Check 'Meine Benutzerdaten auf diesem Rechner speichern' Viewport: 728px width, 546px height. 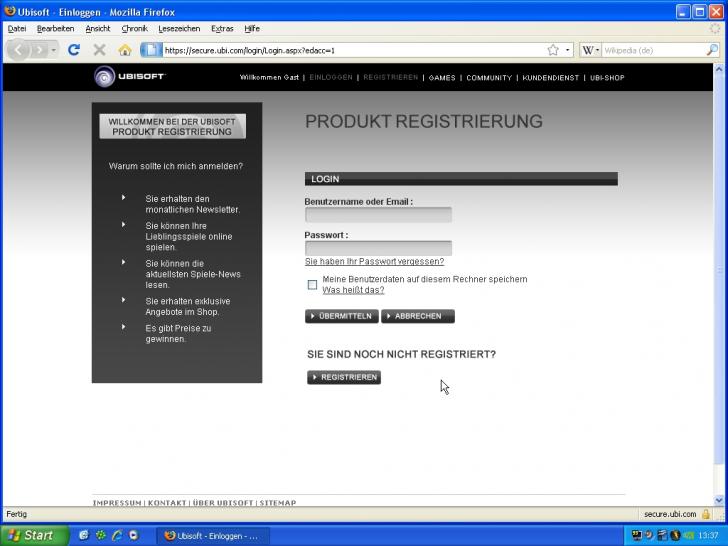click(x=312, y=285)
